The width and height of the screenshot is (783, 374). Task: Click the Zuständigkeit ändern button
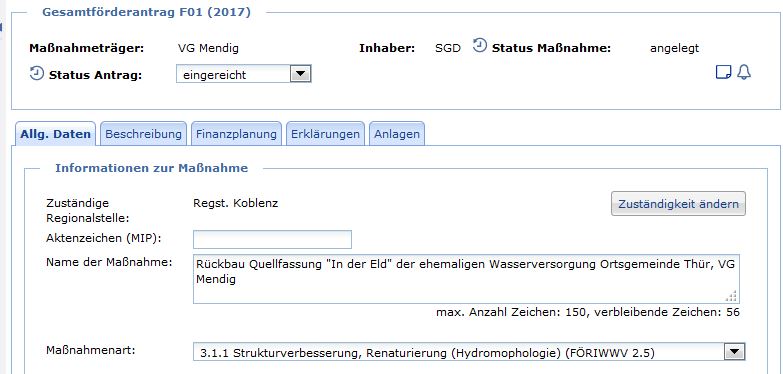coord(678,204)
